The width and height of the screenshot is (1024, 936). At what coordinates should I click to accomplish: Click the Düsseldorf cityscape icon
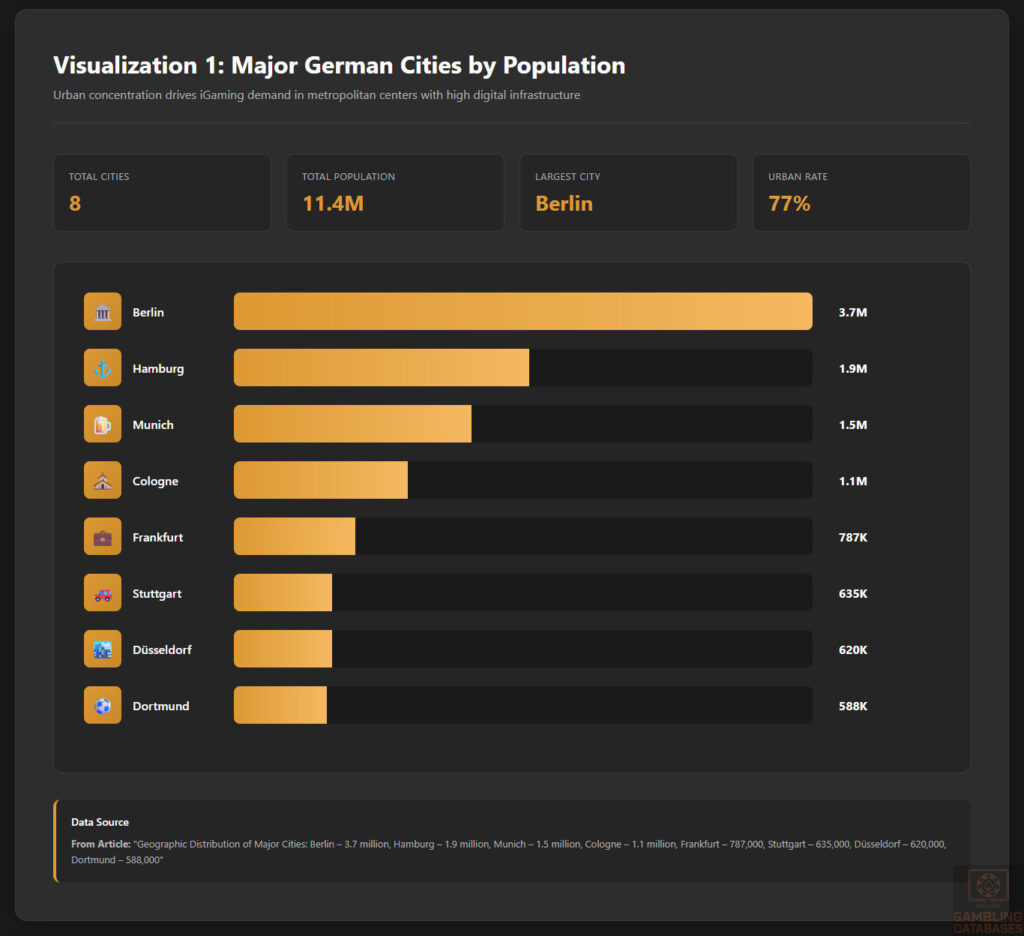102,649
